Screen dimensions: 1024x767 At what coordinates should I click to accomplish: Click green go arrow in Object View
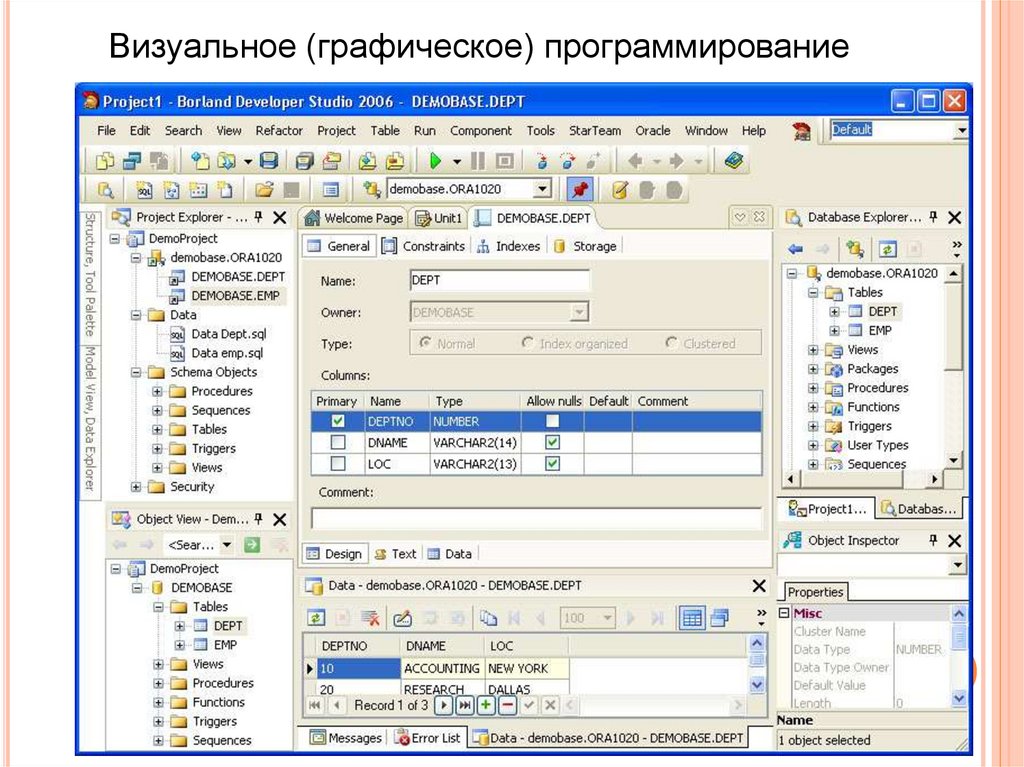pos(252,544)
